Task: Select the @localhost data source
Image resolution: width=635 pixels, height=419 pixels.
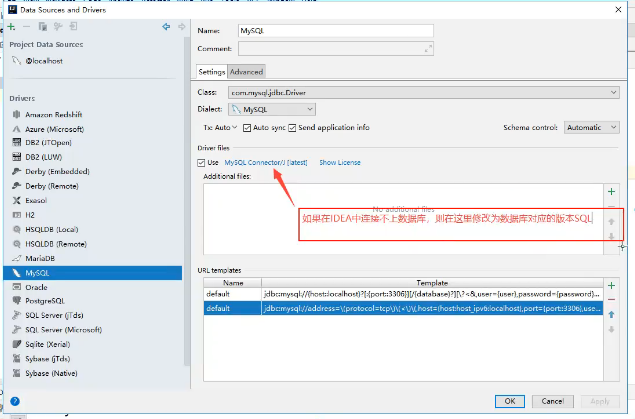Action: [44, 61]
